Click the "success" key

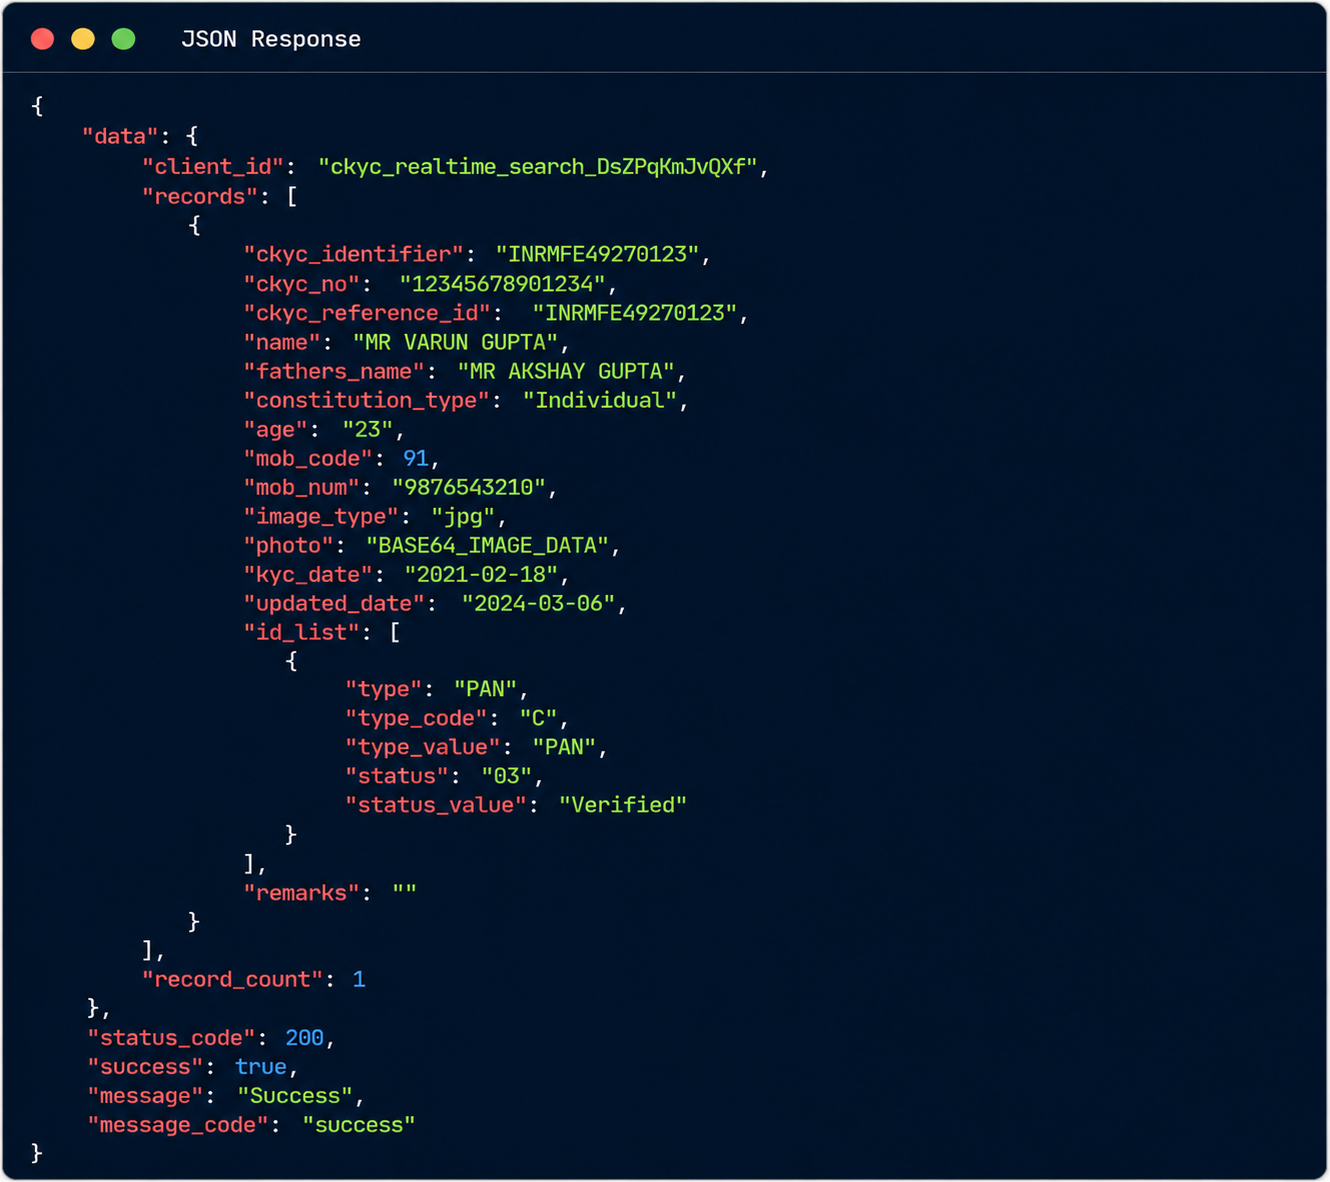click(x=146, y=1067)
